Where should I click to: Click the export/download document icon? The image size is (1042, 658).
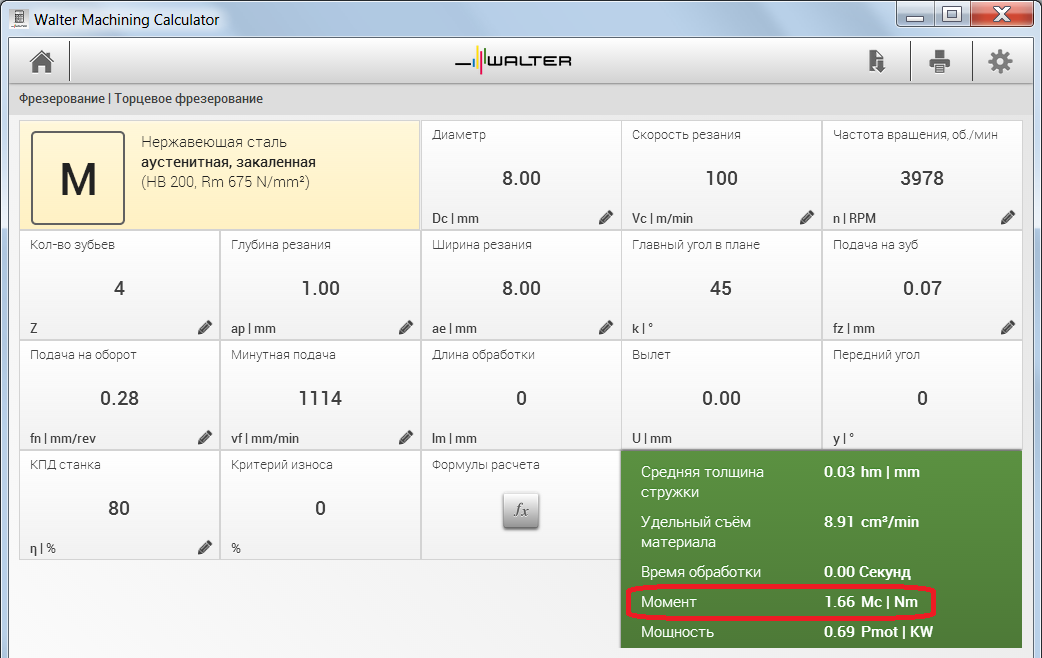[877, 61]
